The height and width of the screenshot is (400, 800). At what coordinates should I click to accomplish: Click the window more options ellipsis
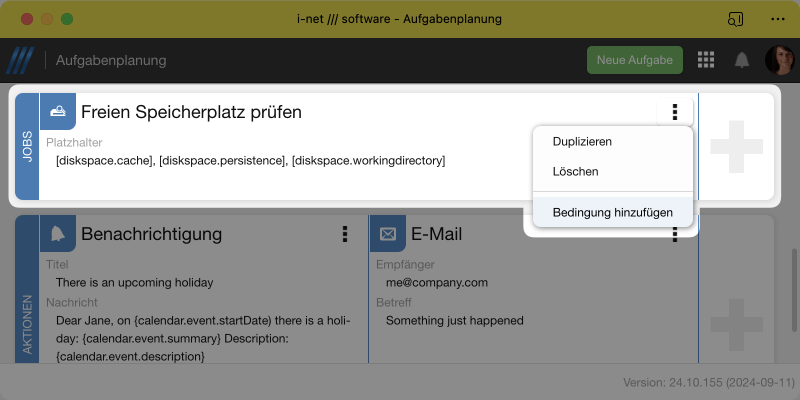pyautogui.click(x=778, y=19)
